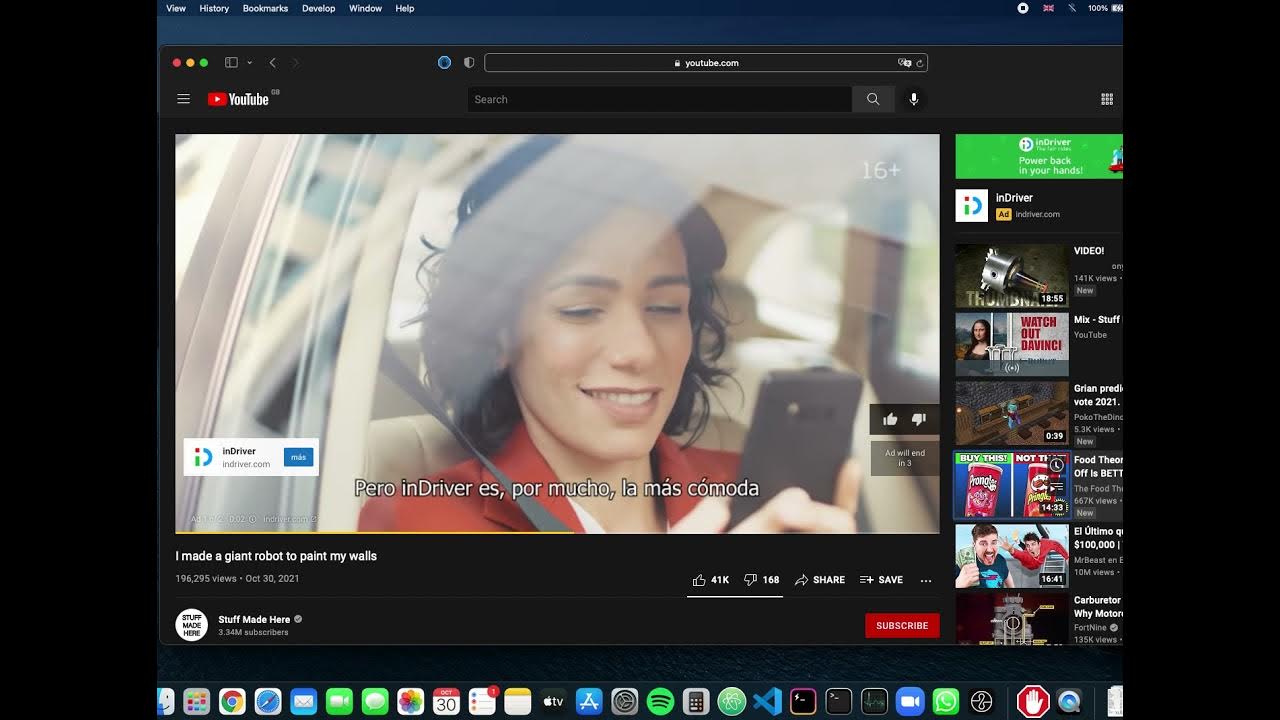Viewport: 1280px width, 720px height.
Task: Click inside the YouTube search field
Action: pos(660,99)
